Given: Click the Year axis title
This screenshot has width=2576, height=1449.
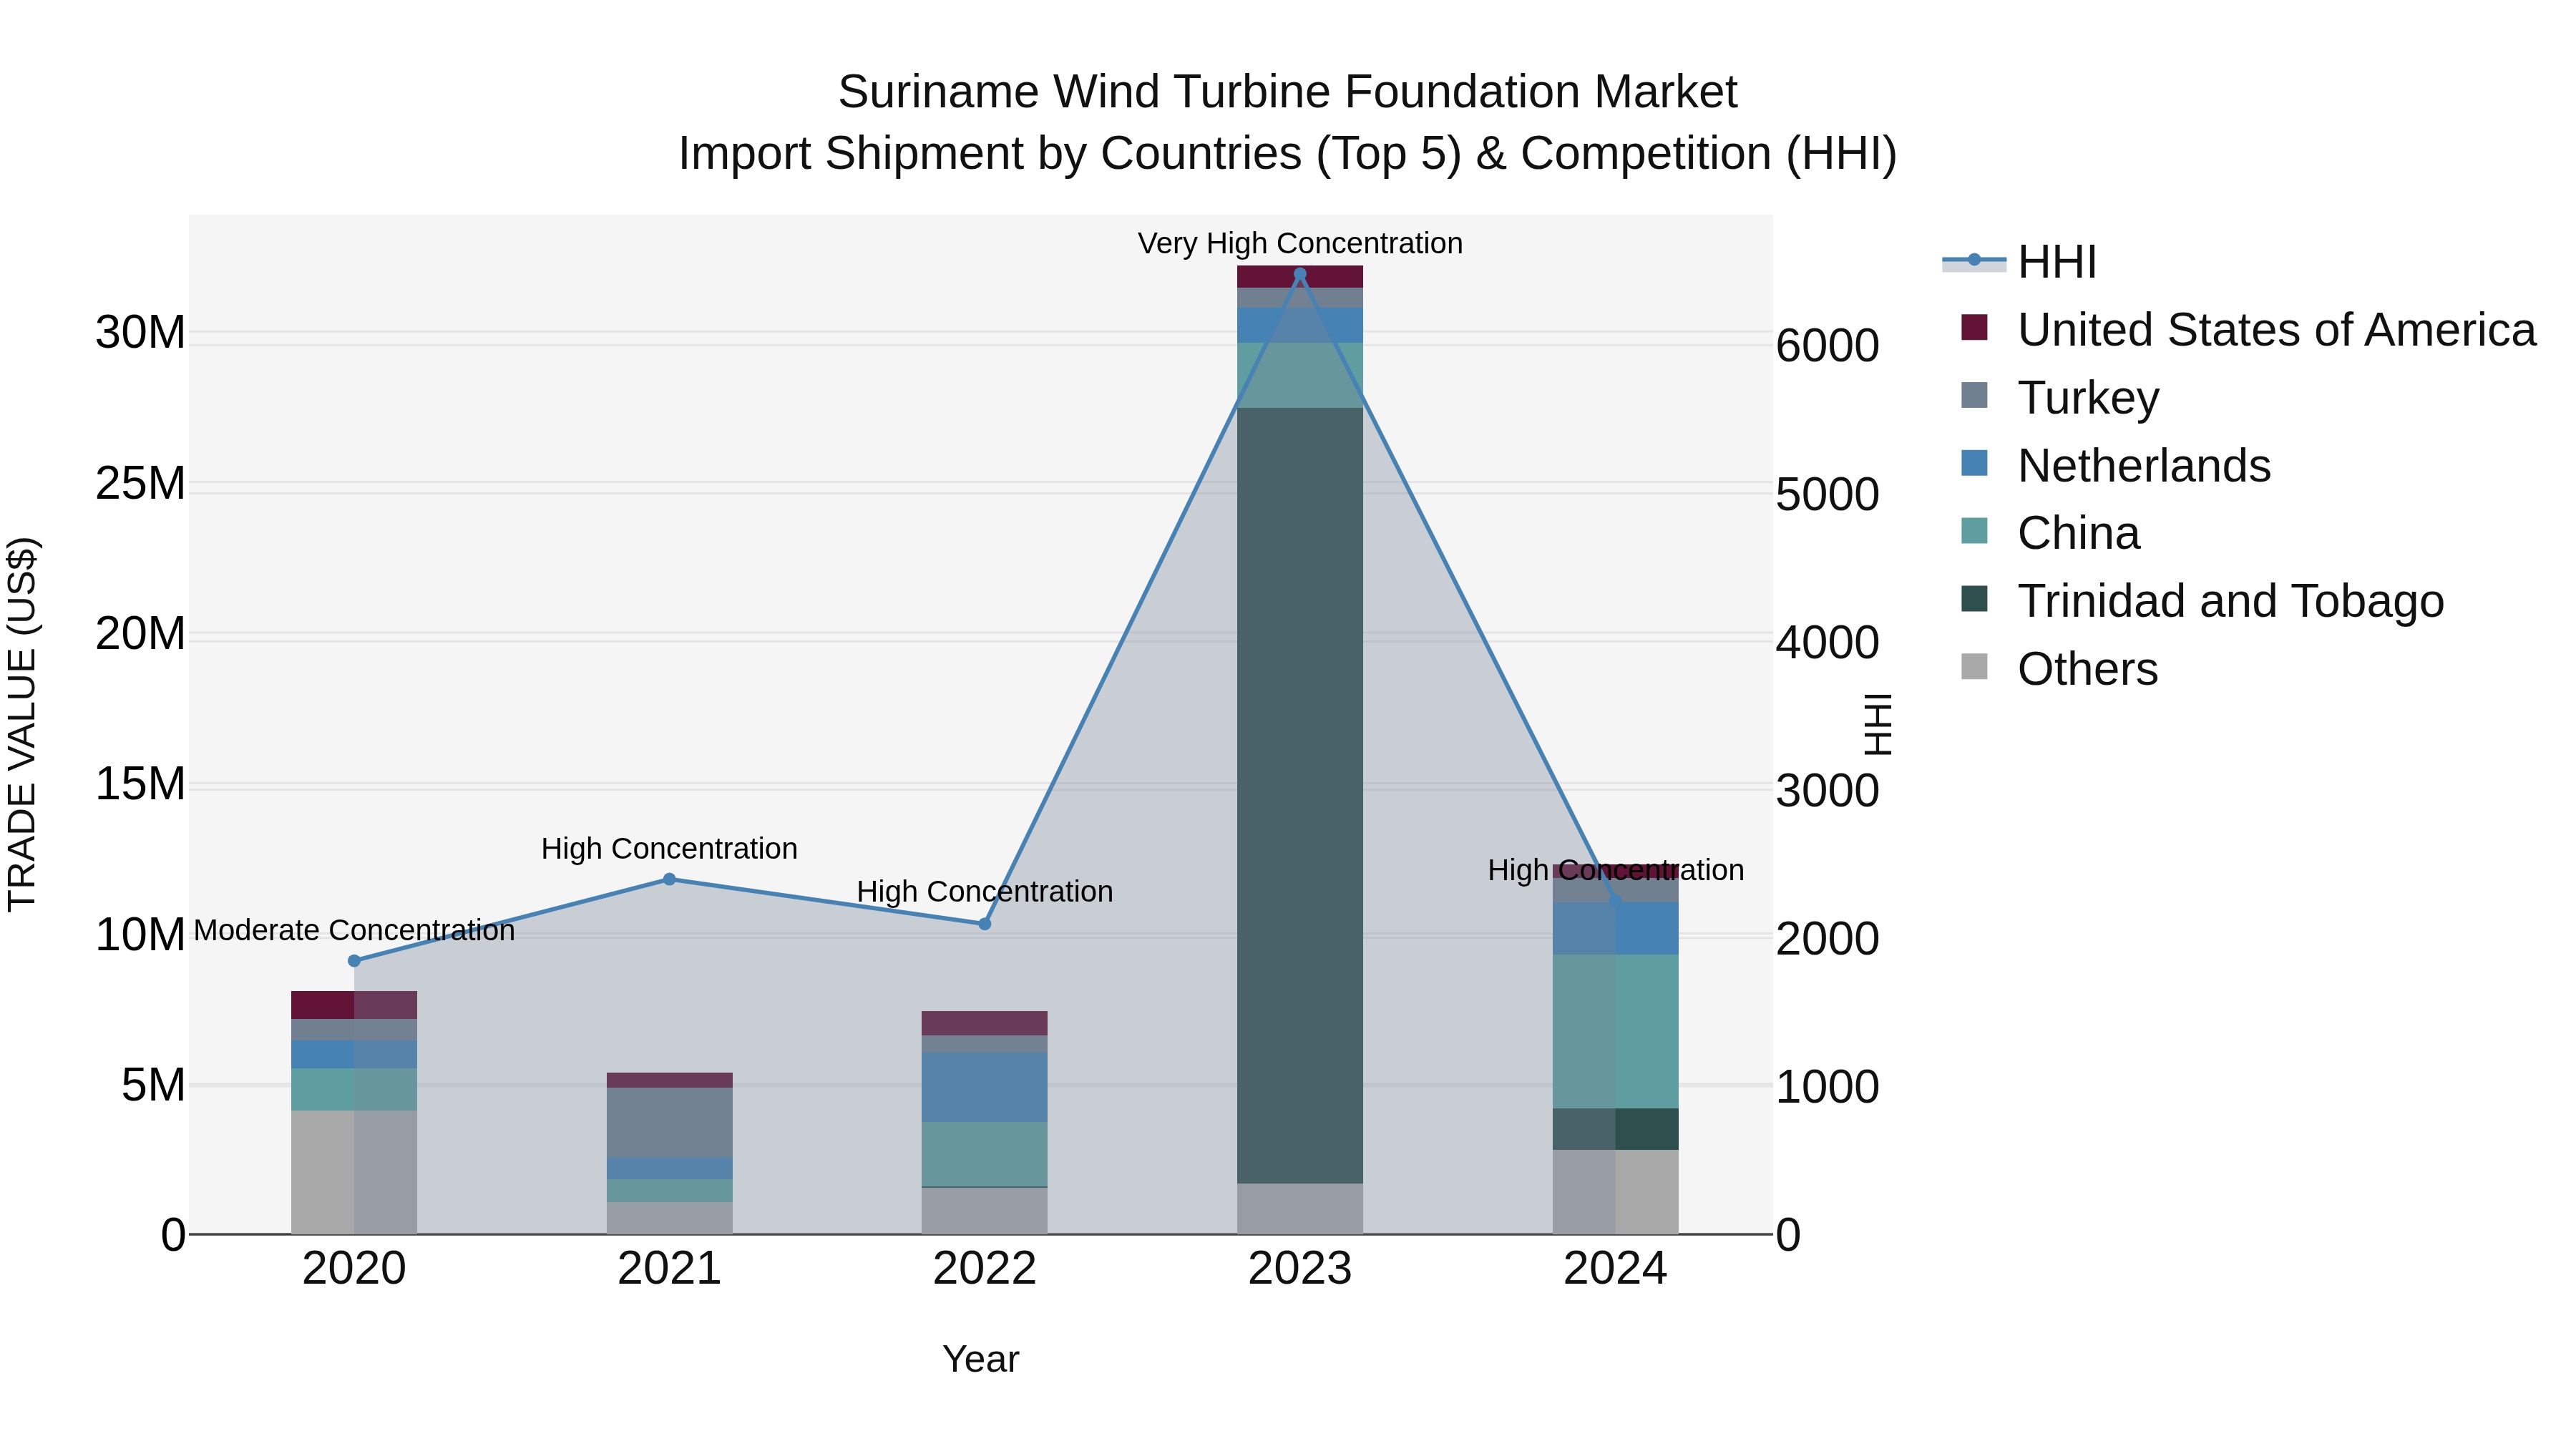Looking at the screenshot, I should coord(981,1359).
